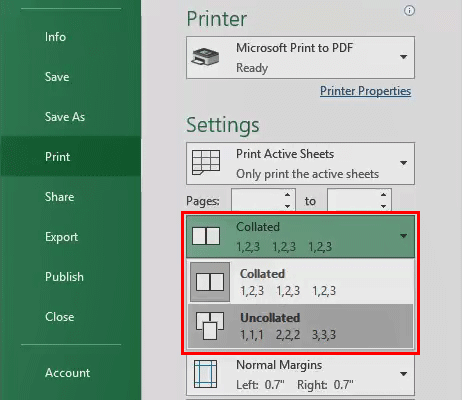Click the 'Only print the active sheets' text
Image resolution: width=462 pixels, height=400 pixels.
coord(307,174)
